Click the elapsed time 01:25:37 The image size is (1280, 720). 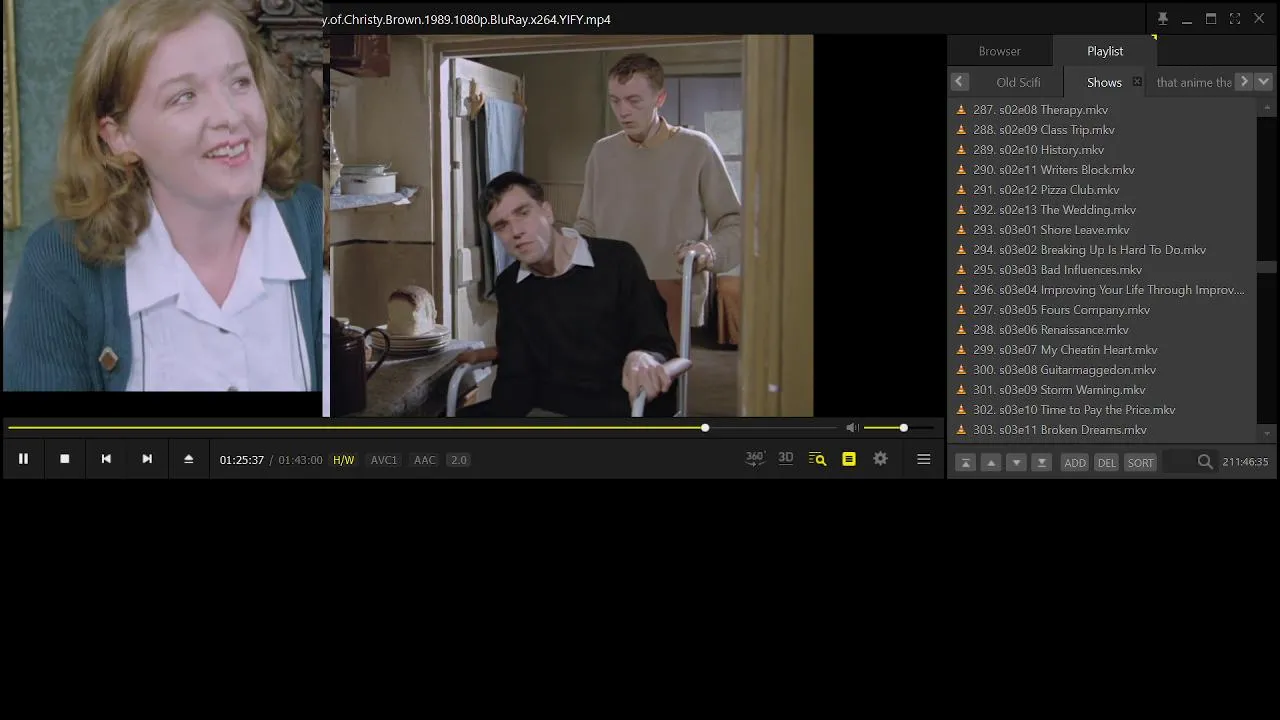[x=242, y=460]
